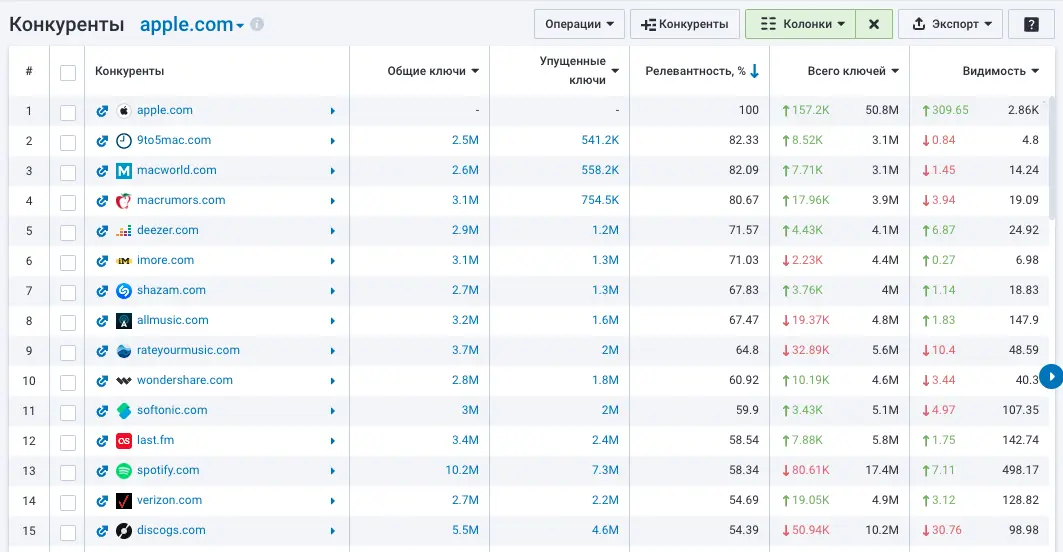Expand row arrow for macrumors.com
The image size is (1063, 552).
(333, 201)
